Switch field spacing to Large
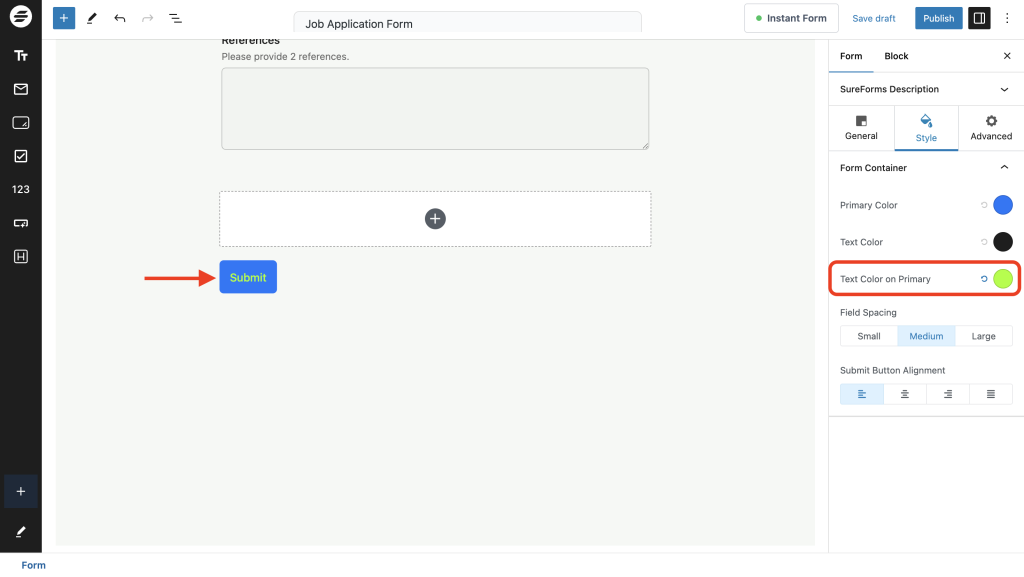Screen dimensions: 1024x577 pos(983,335)
